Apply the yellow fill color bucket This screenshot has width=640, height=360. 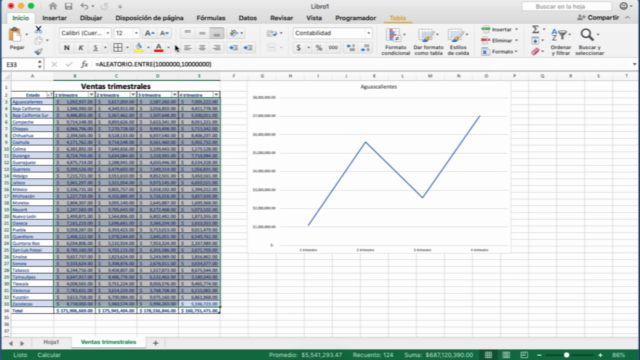coord(139,48)
